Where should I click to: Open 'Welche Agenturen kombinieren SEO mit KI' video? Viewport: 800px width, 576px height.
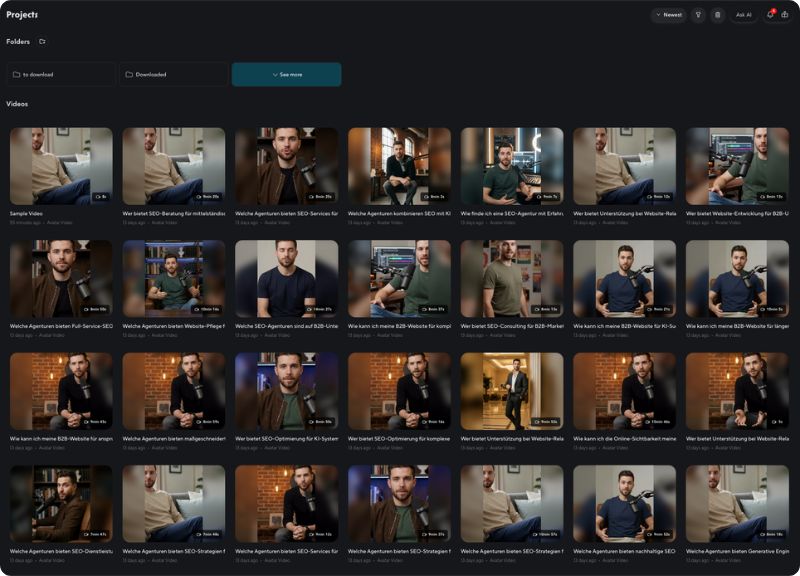(x=399, y=166)
